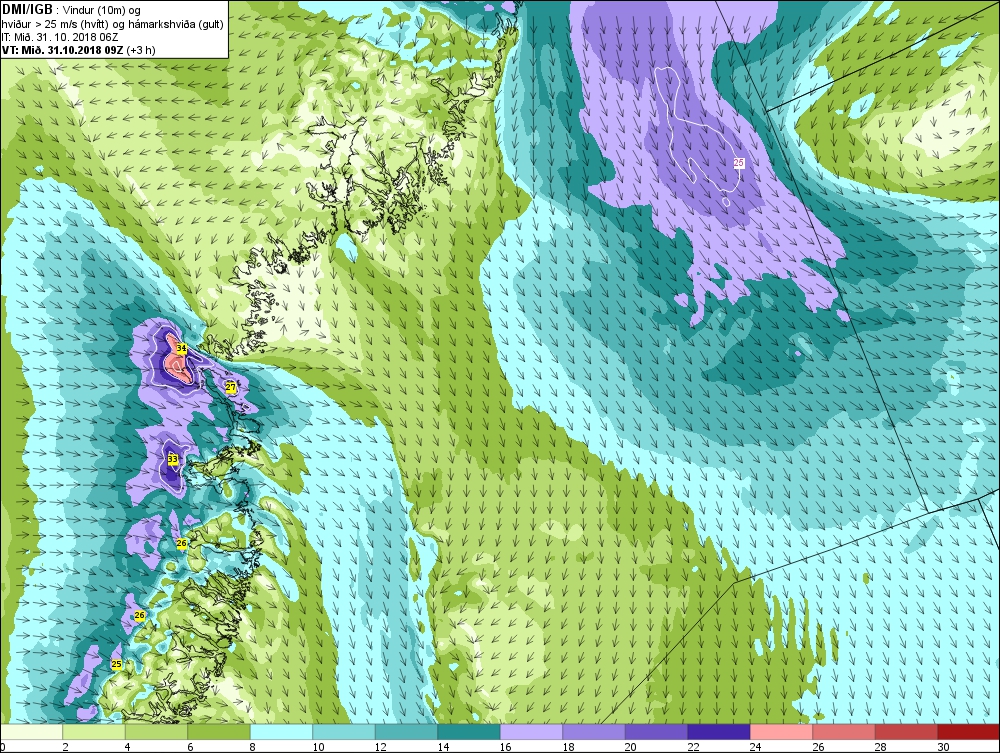
Task: Pick the 26–28 m/s salmon legend swatch
Action: coord(844,732)
